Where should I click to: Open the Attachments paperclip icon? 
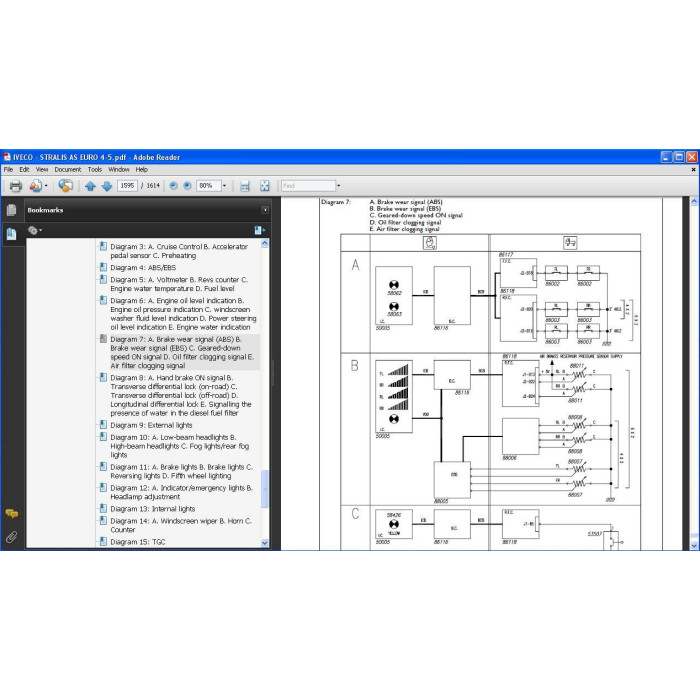point(12,537)
